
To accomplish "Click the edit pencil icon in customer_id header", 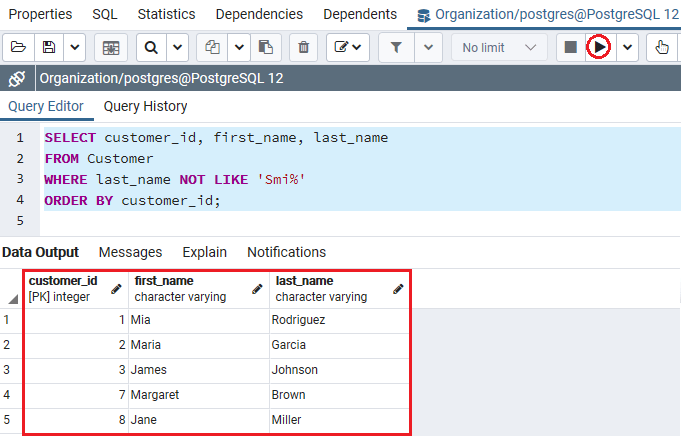I will click(116, 289).
